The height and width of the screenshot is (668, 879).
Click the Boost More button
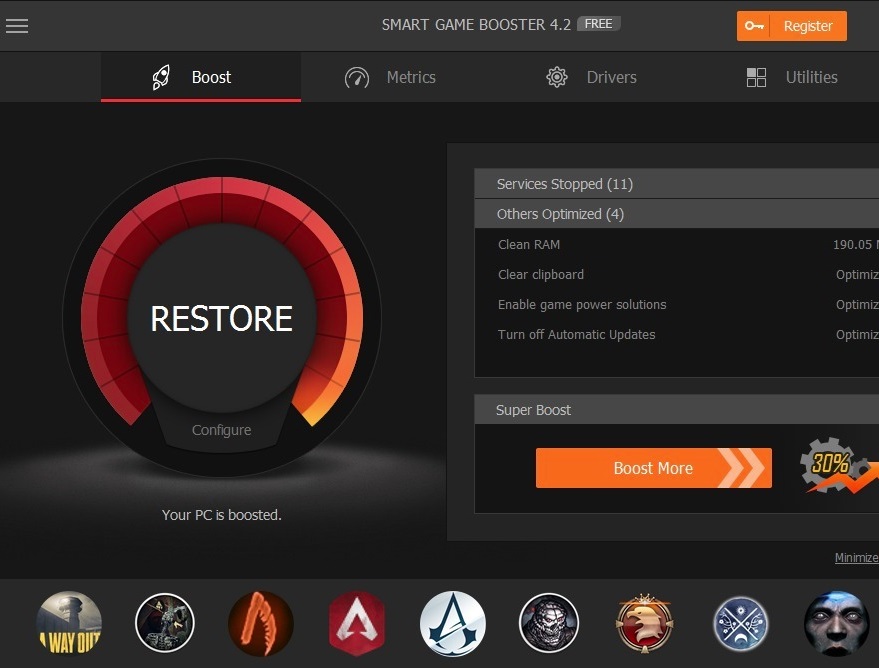click(x=654, y=468)
